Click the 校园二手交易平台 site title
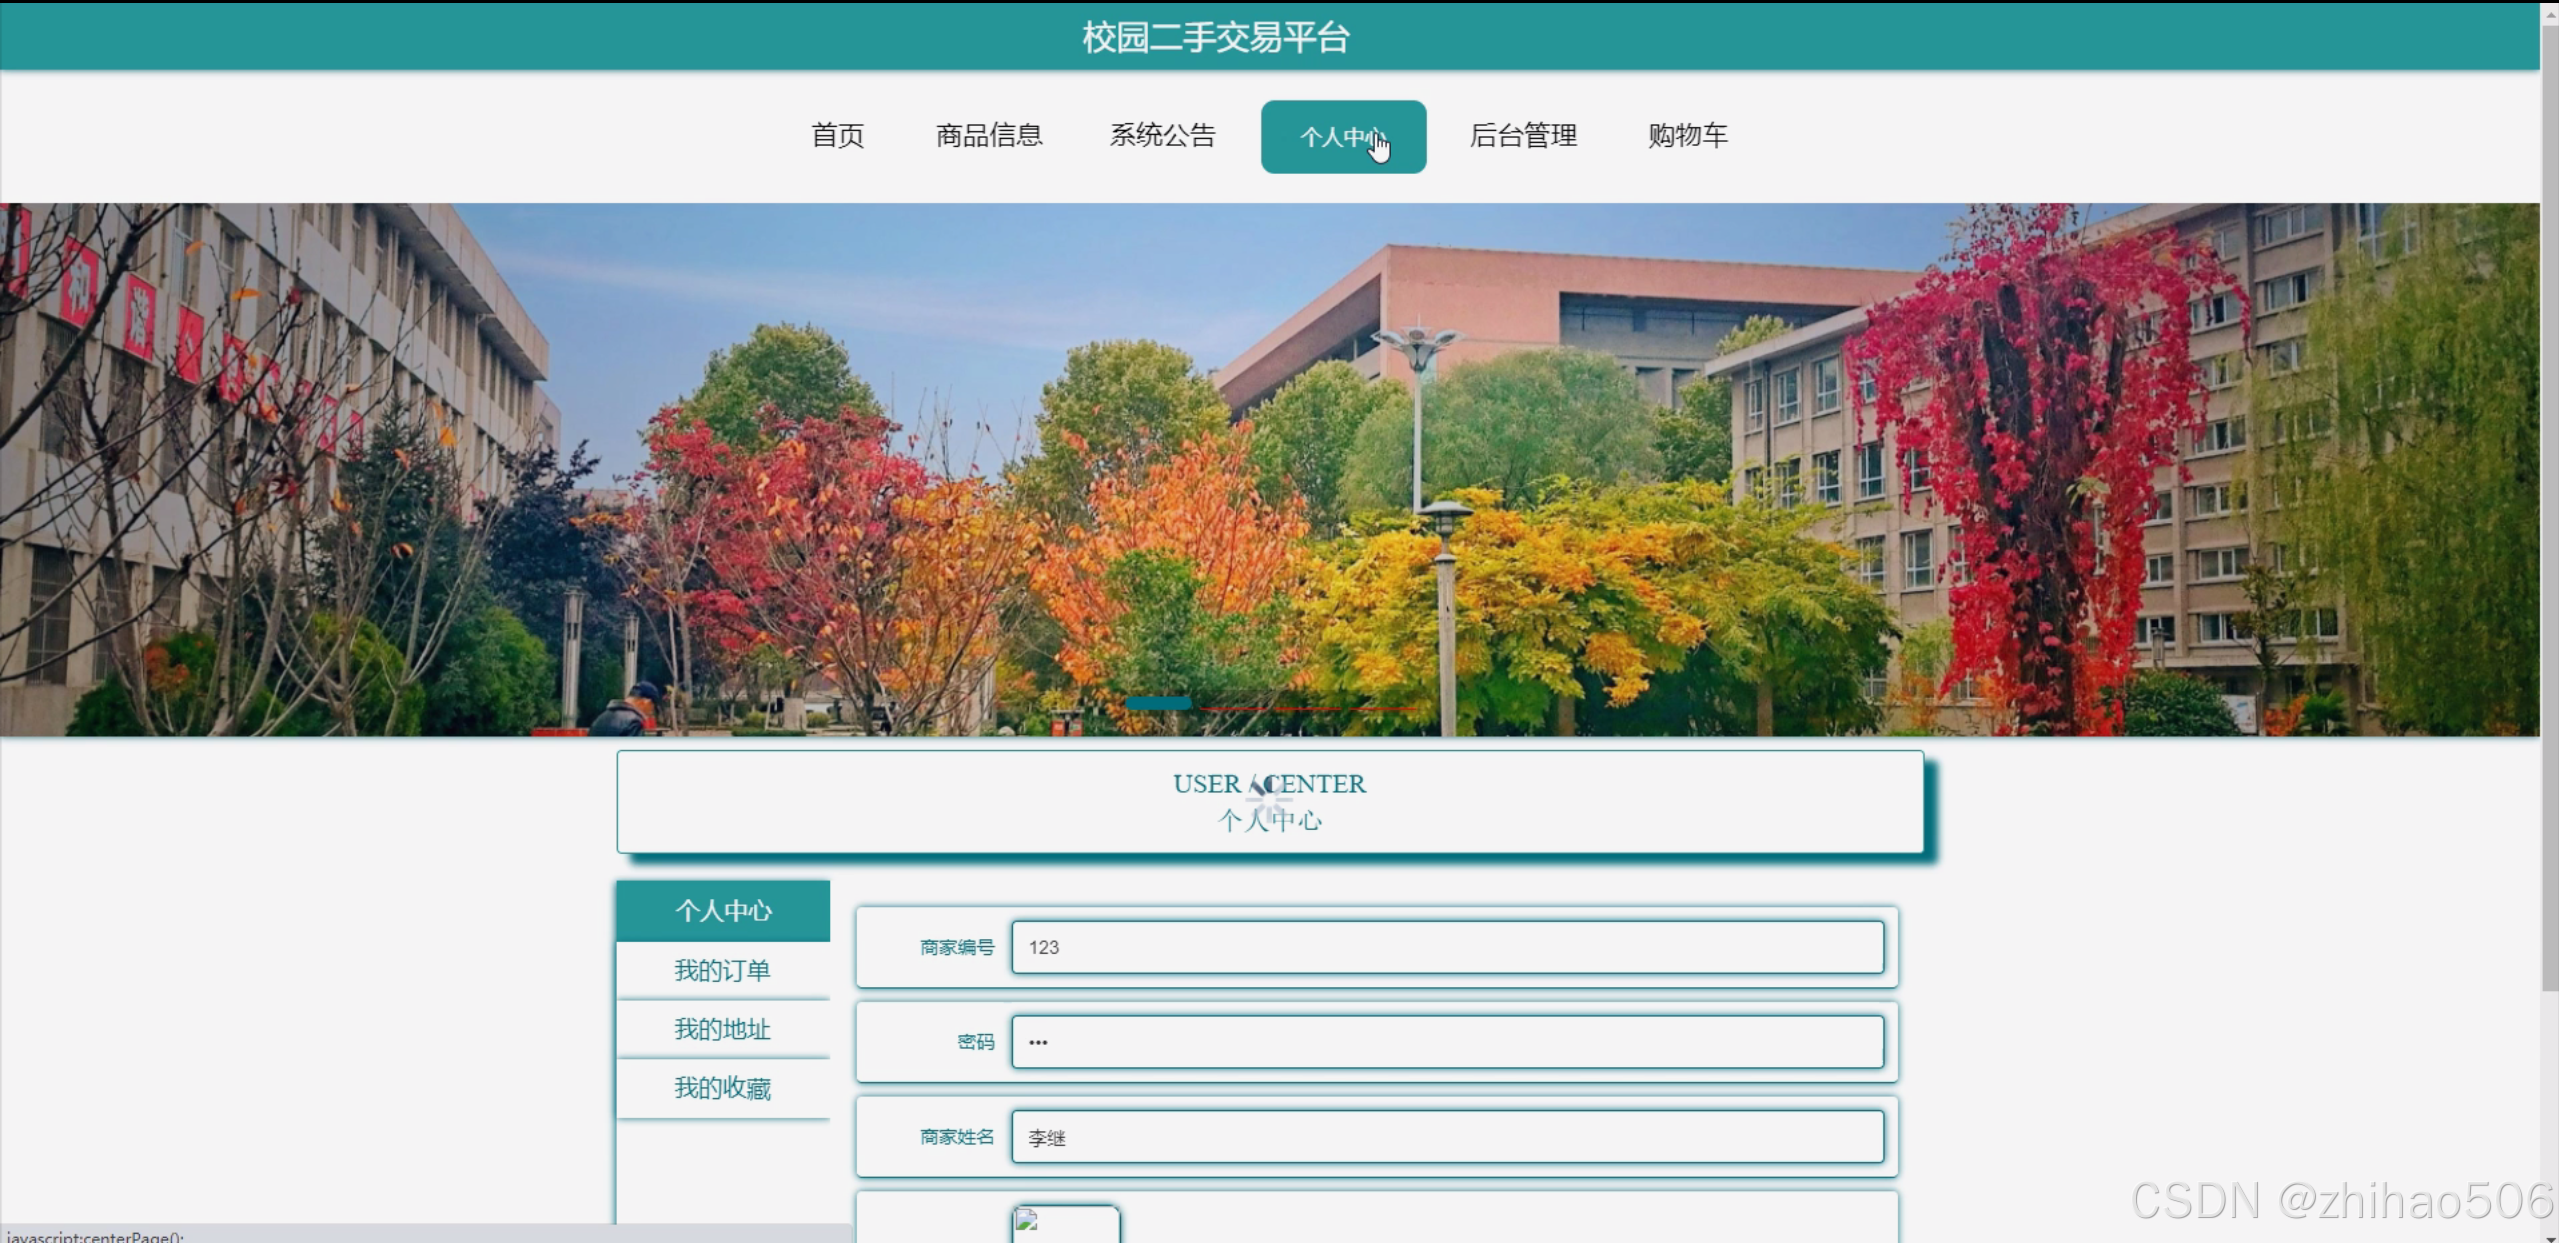The image size is (2559, 1243). [x=1216, y=38]
